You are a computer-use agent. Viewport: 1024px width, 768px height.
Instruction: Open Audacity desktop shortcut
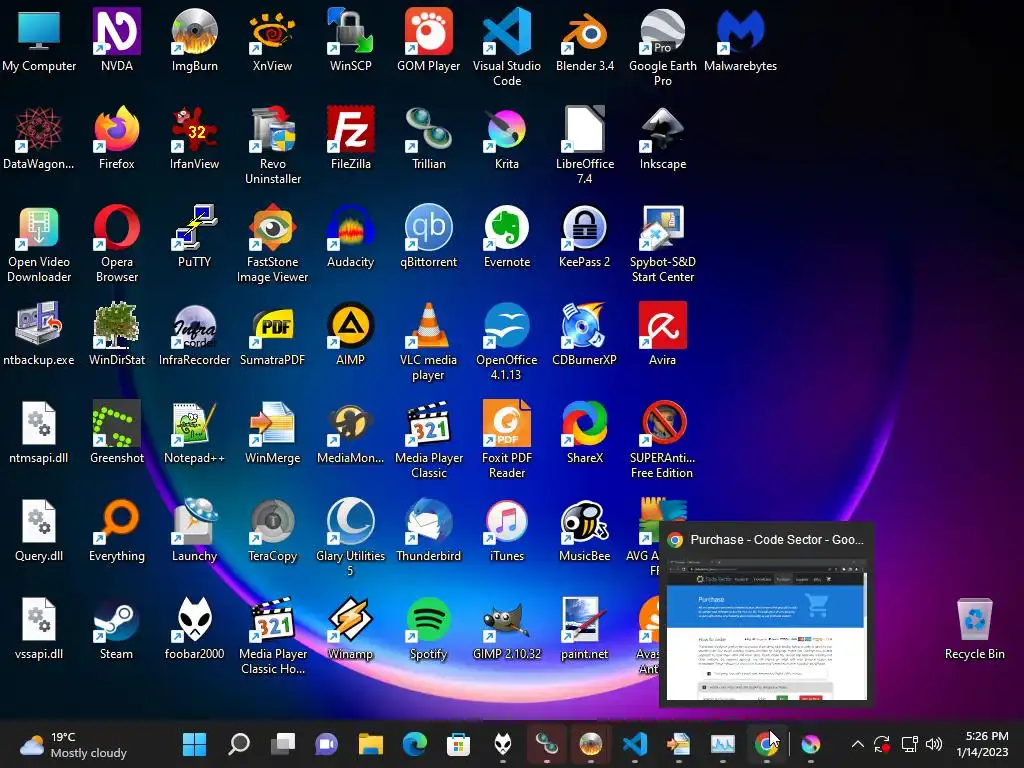click(351, 236)
